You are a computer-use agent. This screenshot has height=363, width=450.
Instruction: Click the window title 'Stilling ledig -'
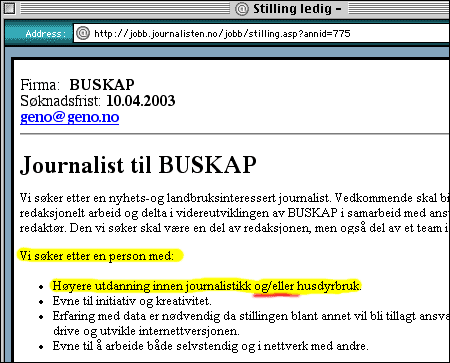(x=297, y=9)
